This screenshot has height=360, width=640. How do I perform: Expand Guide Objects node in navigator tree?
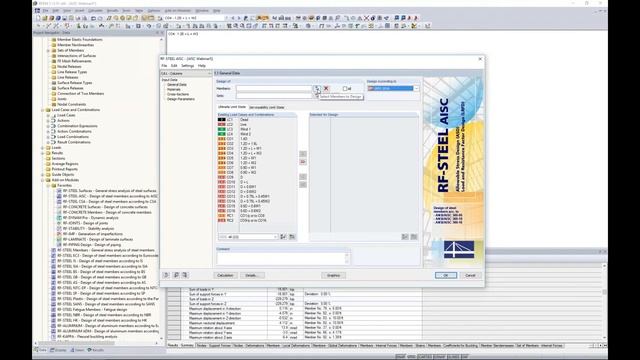43,175
